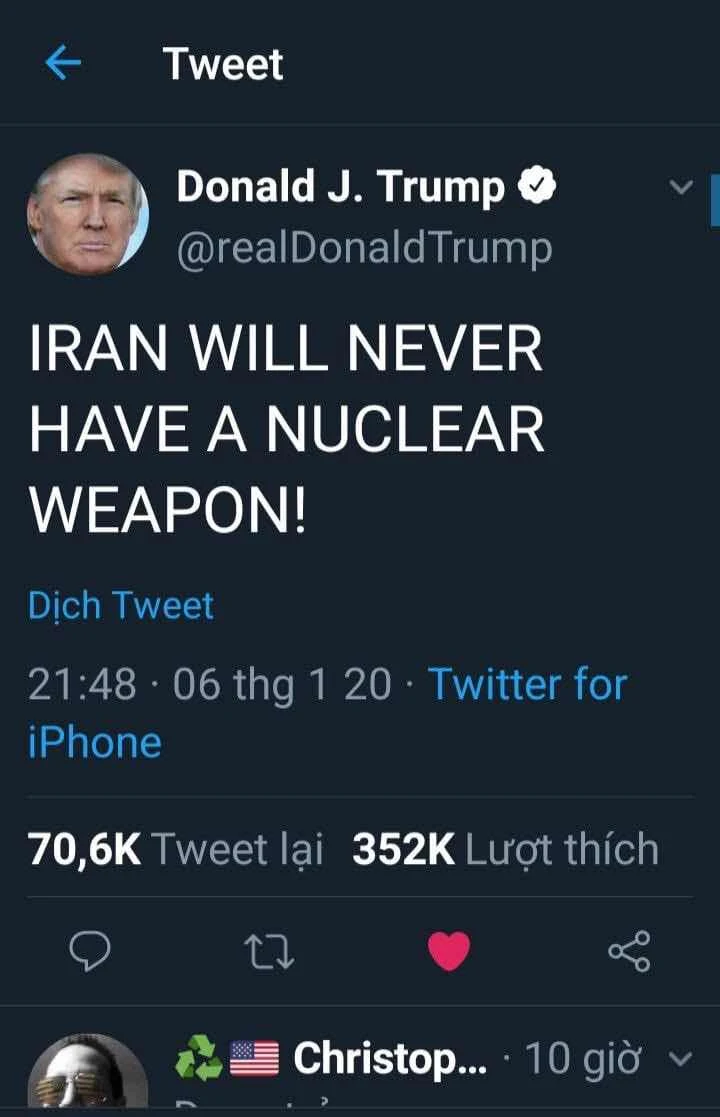Tap the retweet arrows icon
The width and height of the screenshot is (720, 1117).
pyautogui.click(x=269, y=952)
